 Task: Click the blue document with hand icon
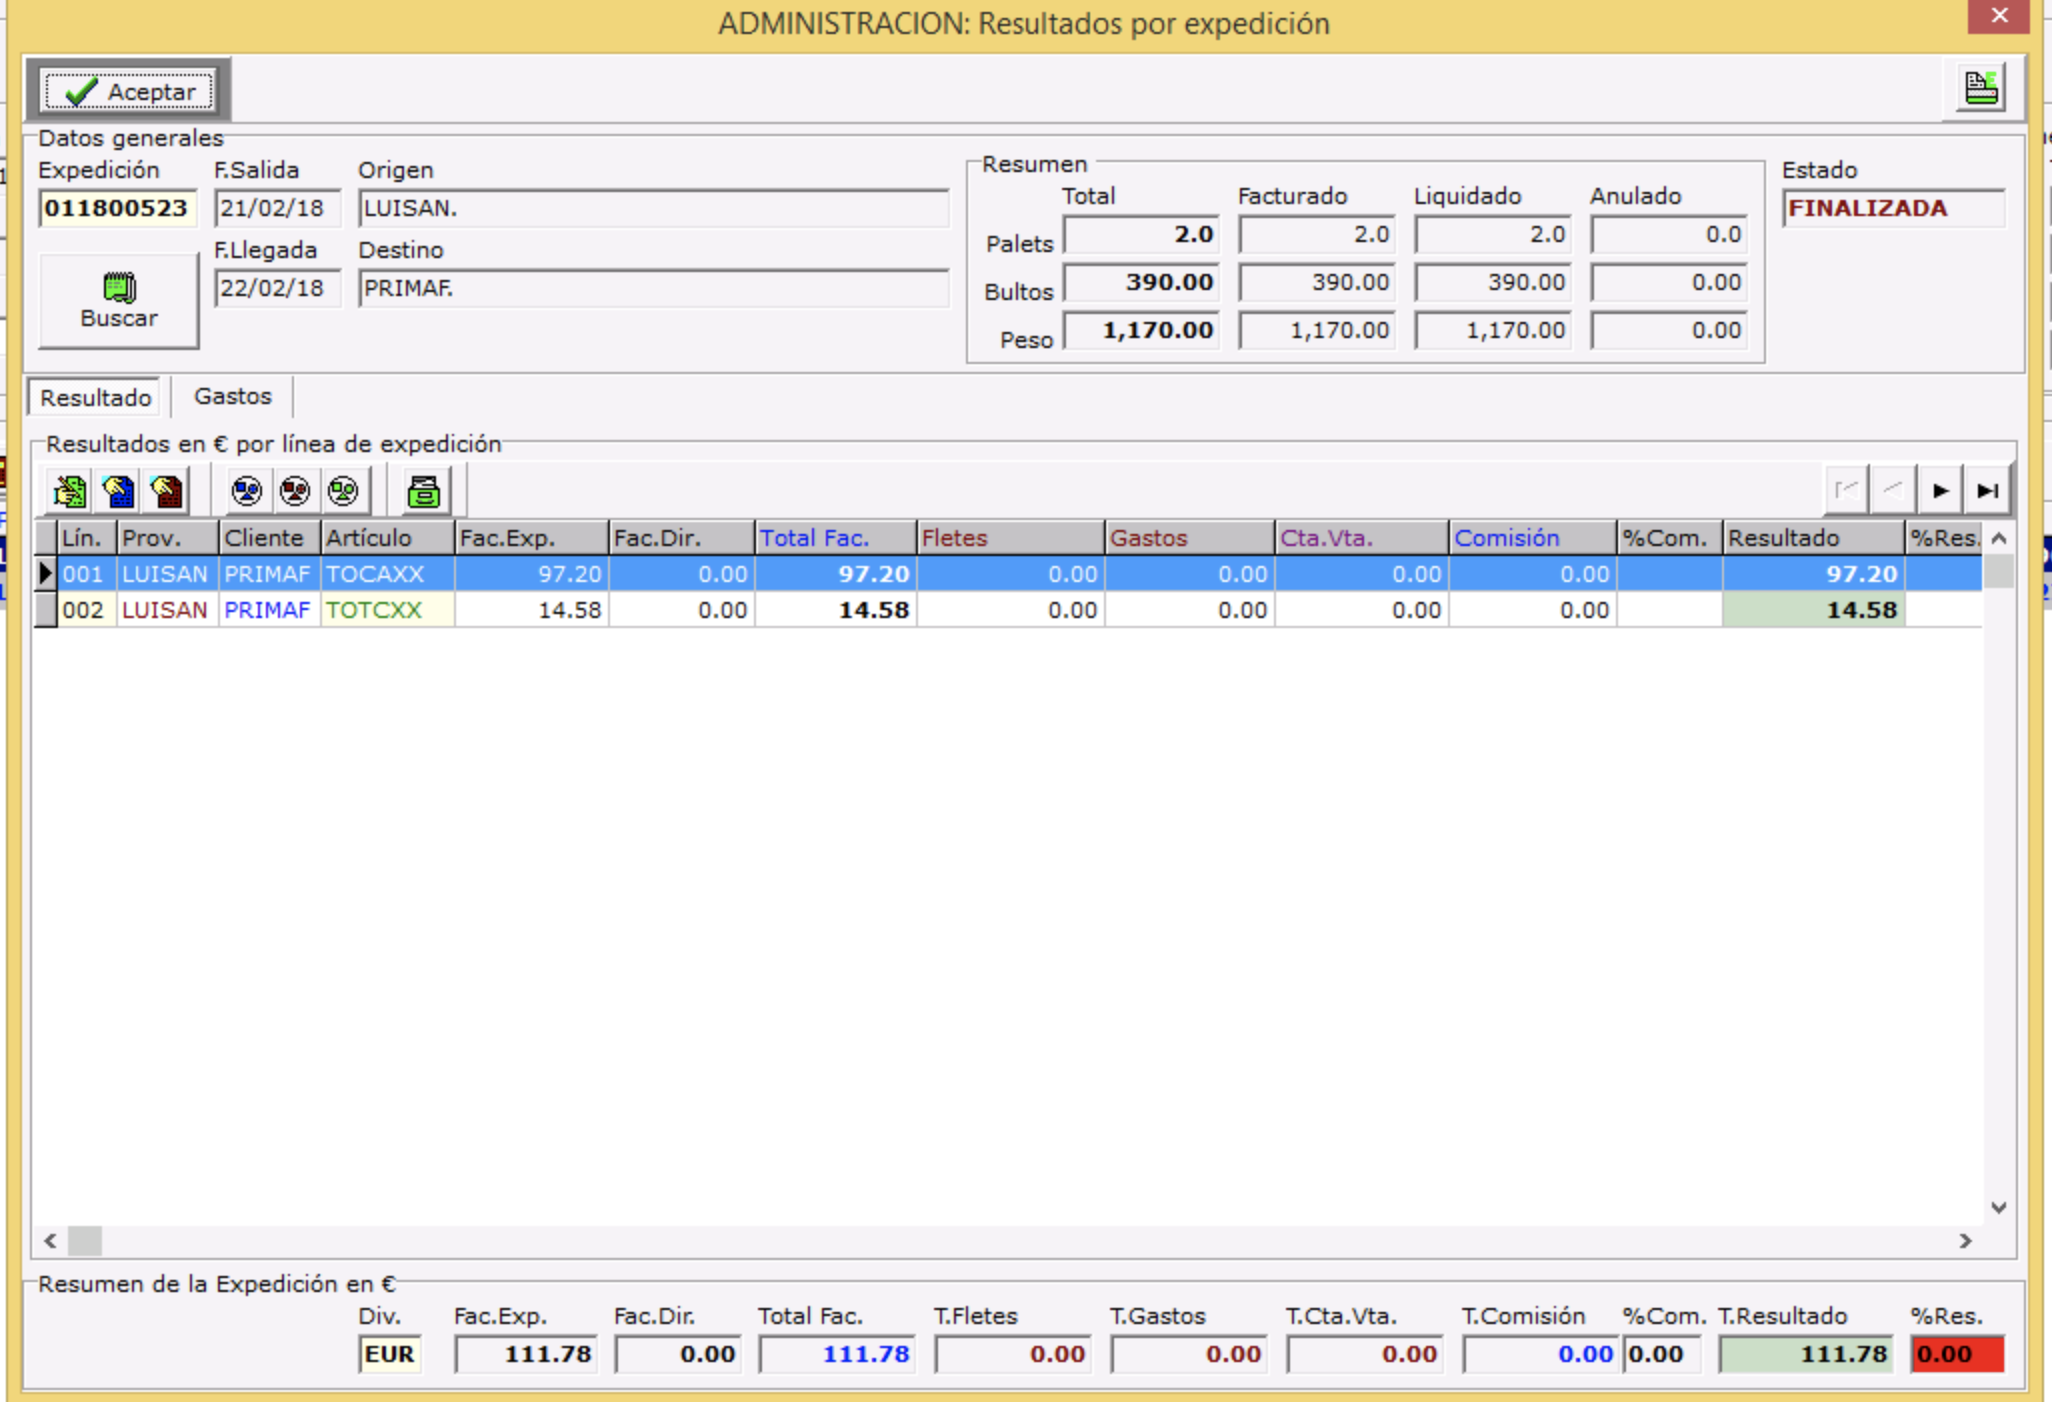[118, 491]
